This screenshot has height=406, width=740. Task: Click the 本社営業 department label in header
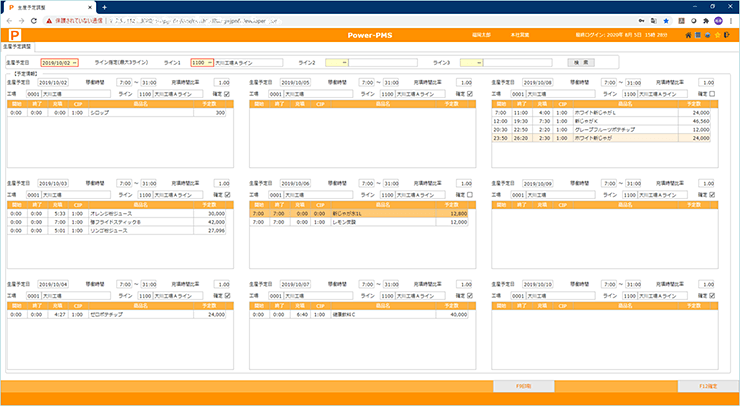(x=520, y=35)
